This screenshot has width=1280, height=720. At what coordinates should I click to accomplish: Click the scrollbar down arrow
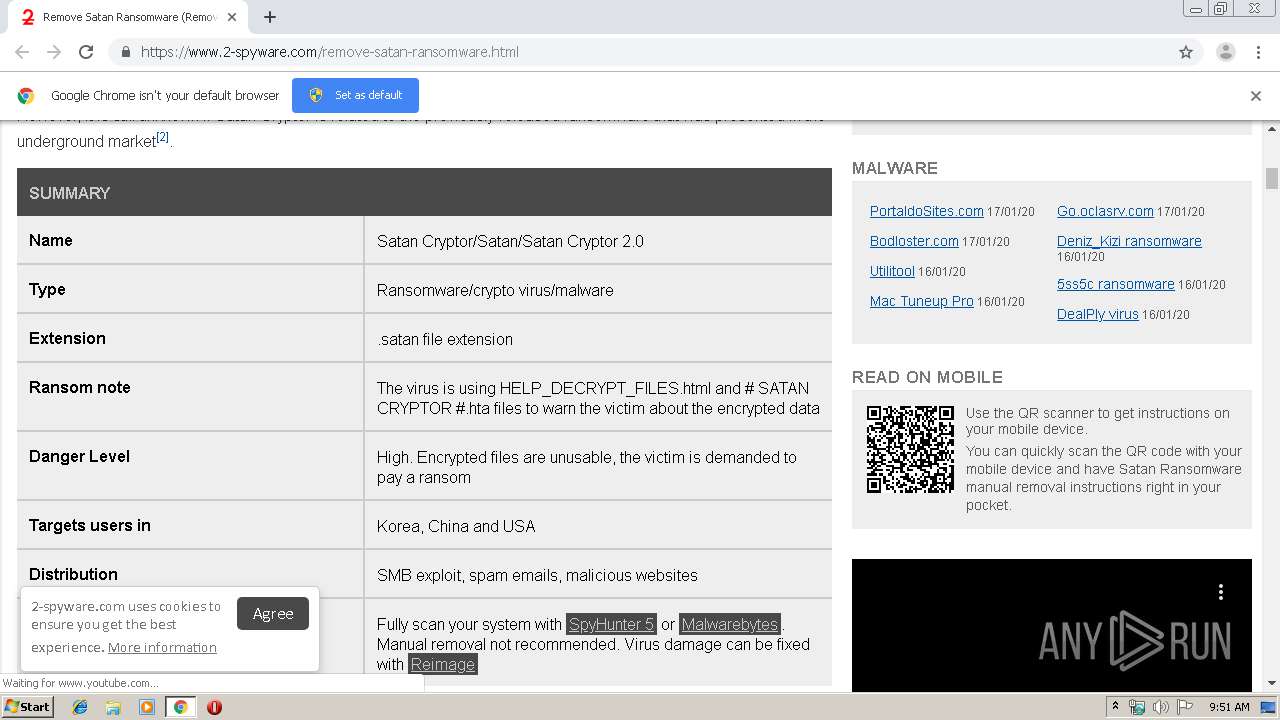tap(1272, 683)
